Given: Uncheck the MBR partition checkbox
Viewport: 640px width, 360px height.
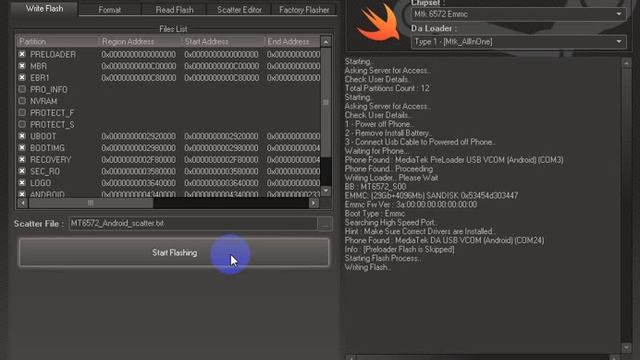Looking at the screenshot, I should tap(22, 66).
